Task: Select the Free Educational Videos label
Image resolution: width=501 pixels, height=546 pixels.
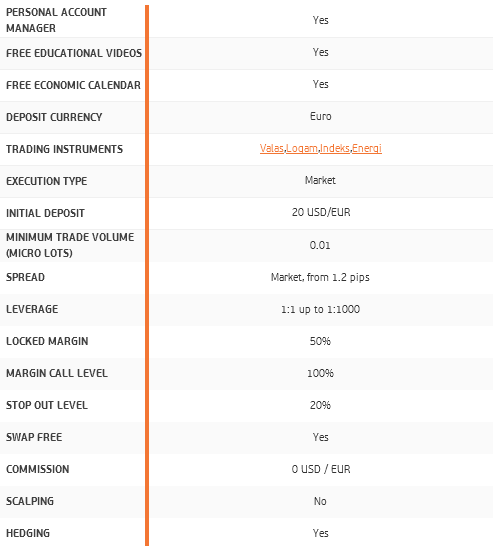Action: click(x=74, y=53)
